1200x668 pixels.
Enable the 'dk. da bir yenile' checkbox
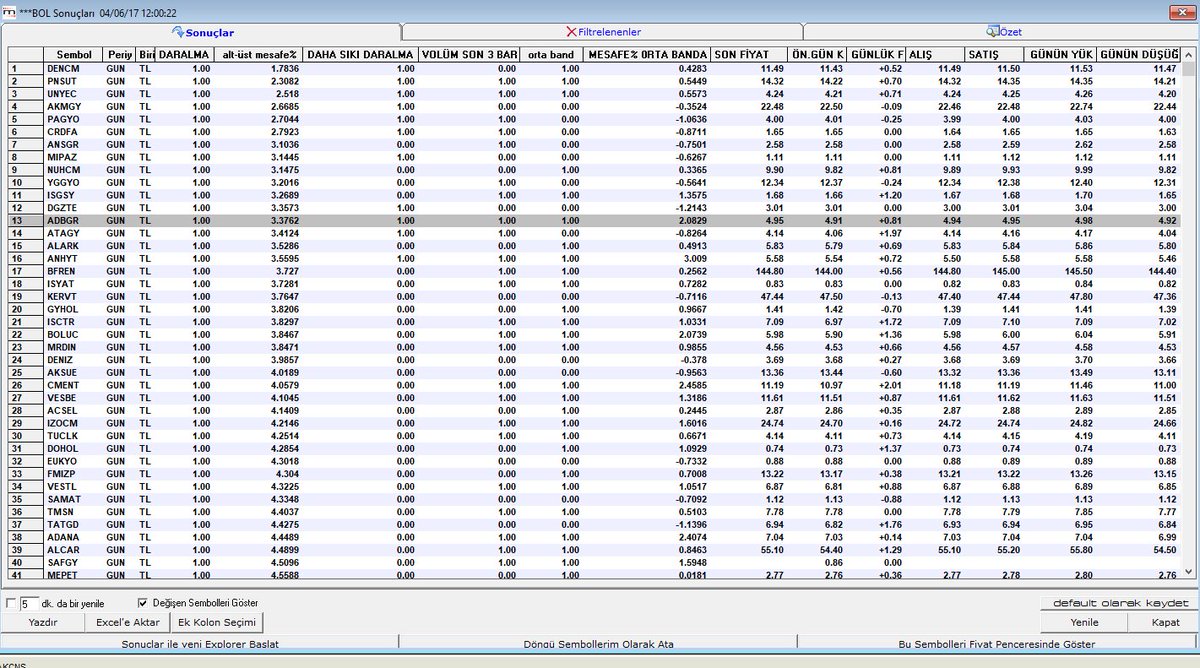click(10, 604)
